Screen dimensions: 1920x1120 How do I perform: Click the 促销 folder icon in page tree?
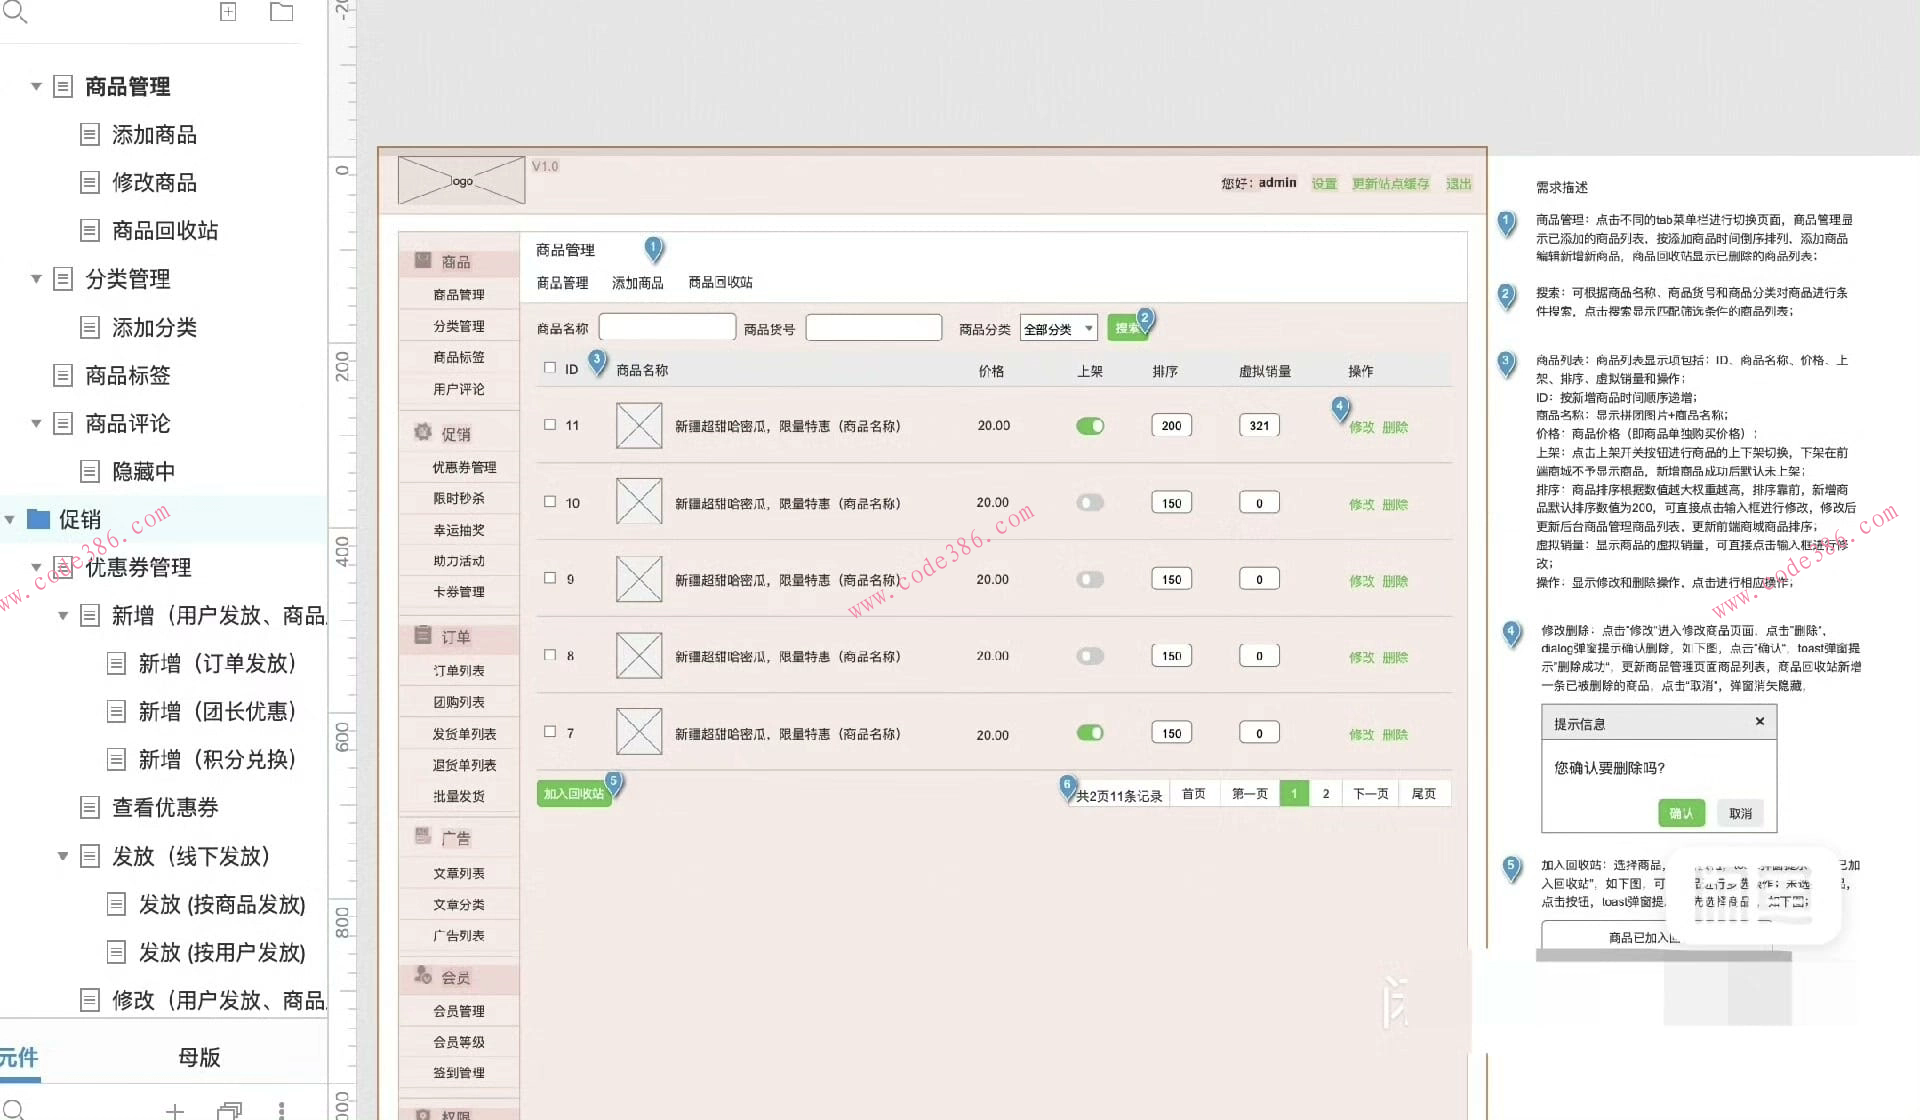(38, 519)
